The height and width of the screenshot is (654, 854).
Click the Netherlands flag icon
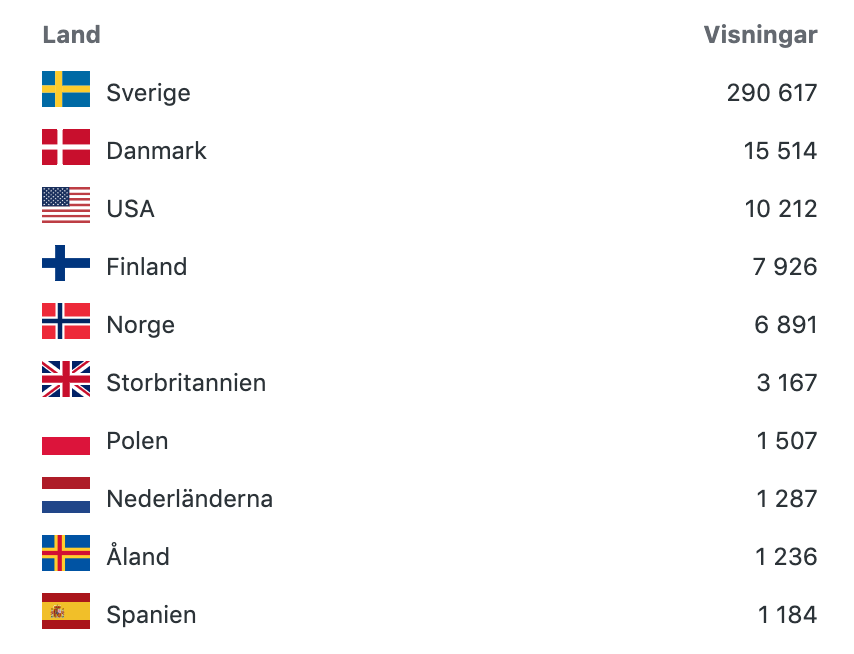pos(66,495)
